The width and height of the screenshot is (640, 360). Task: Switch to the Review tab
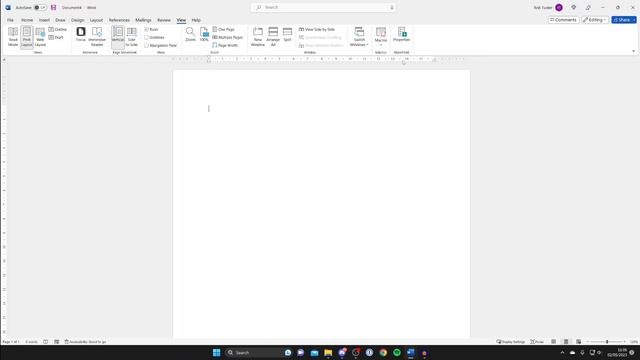click(x=164, y=20)
